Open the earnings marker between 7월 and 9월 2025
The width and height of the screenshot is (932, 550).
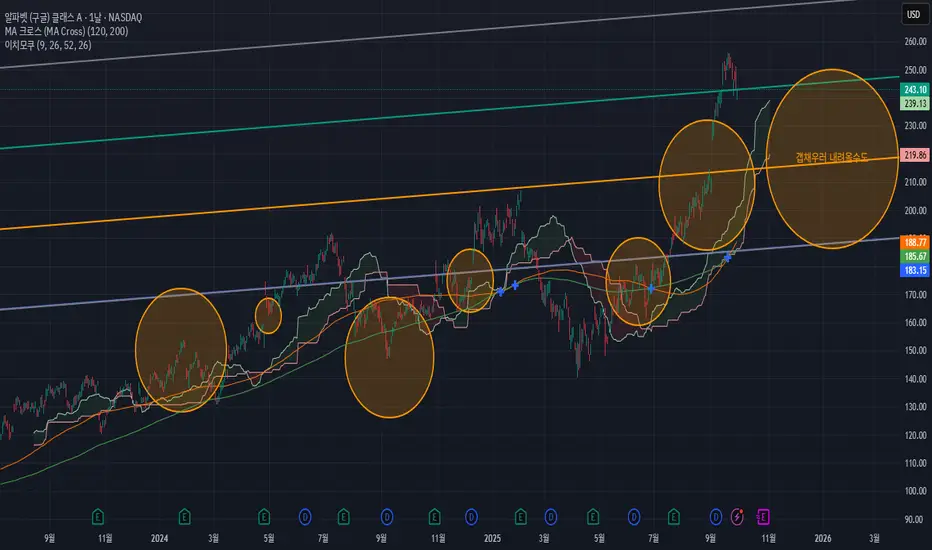(673, 517)
